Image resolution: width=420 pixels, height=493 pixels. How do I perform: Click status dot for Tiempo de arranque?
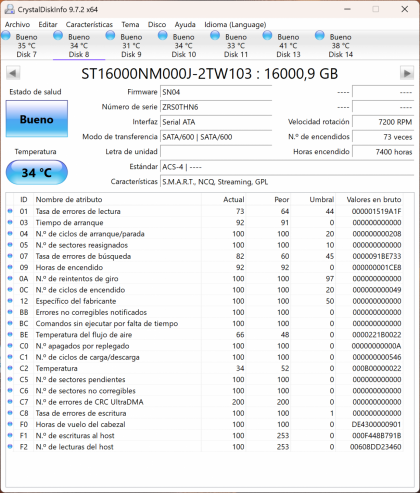point(10,222)
